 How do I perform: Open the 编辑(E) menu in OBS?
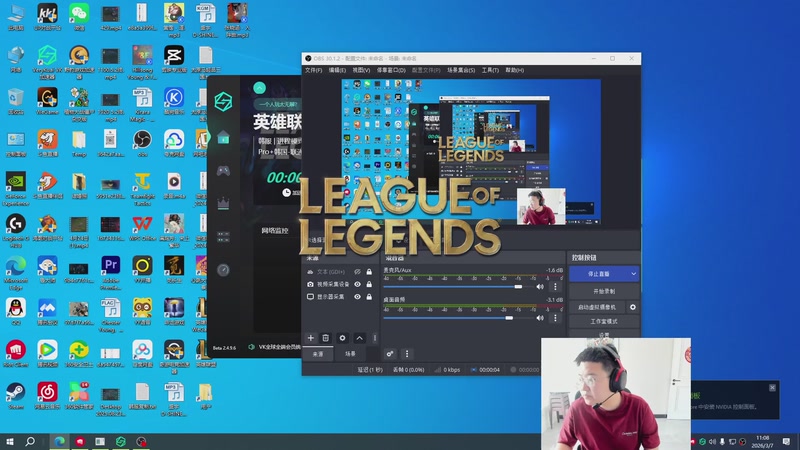(337, 70)
